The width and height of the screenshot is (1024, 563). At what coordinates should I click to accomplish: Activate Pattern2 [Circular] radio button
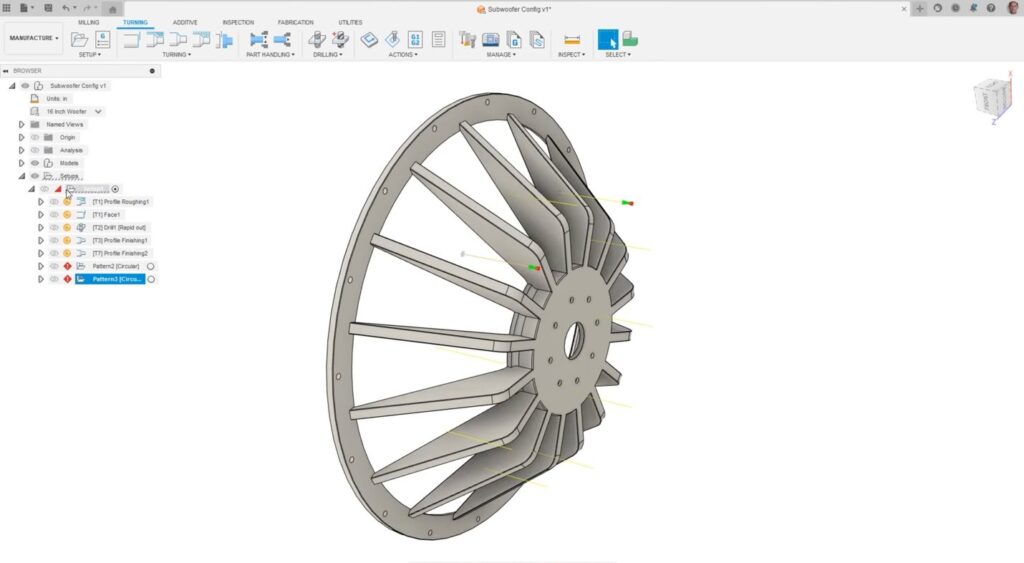pos(151,266)
